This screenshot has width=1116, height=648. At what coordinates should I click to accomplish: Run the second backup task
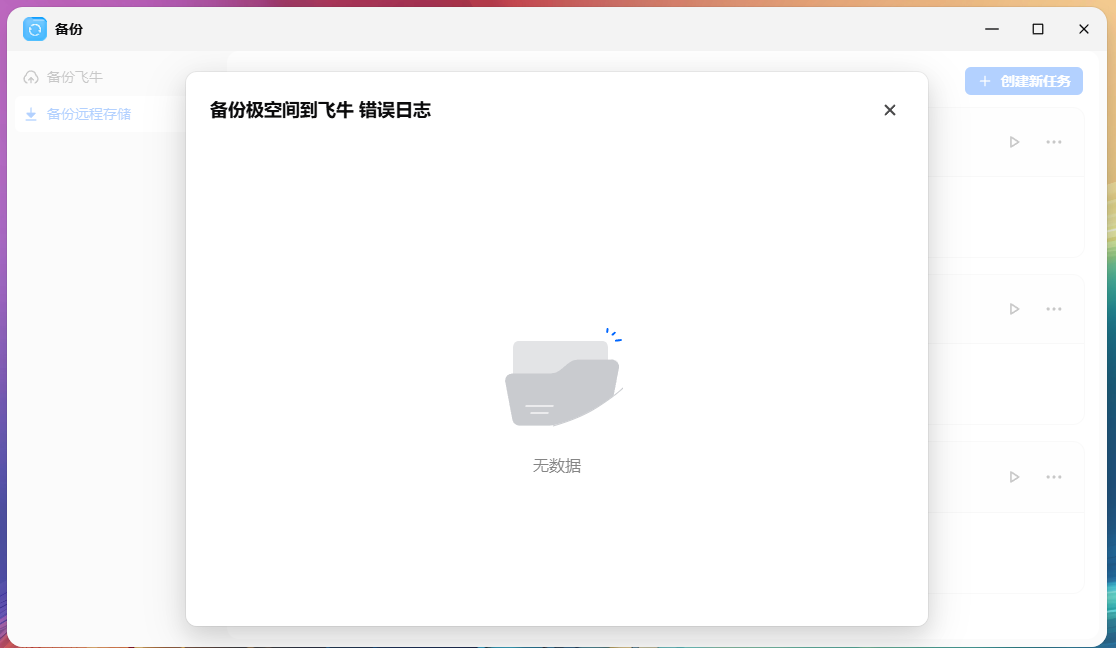coord(1014,309)
